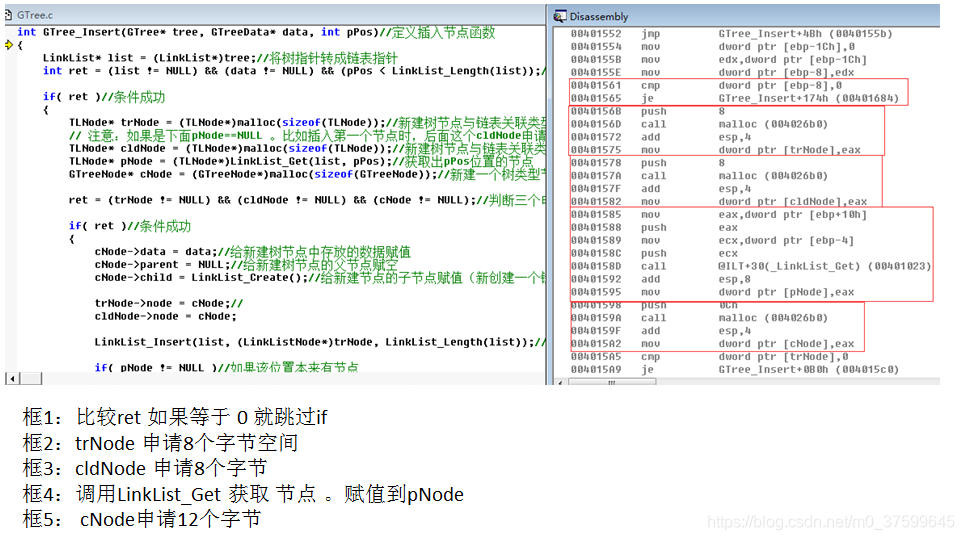The height and width of the screenshot is (540, 964).
Task: Click the 'TLNode* cldNode' malloc line
Action: click(x=307, y=148)
